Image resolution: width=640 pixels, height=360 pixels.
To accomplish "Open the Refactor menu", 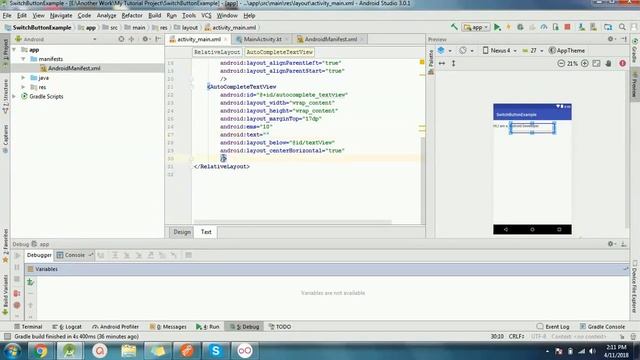I will pyautogui.click(x=132, y=16).
